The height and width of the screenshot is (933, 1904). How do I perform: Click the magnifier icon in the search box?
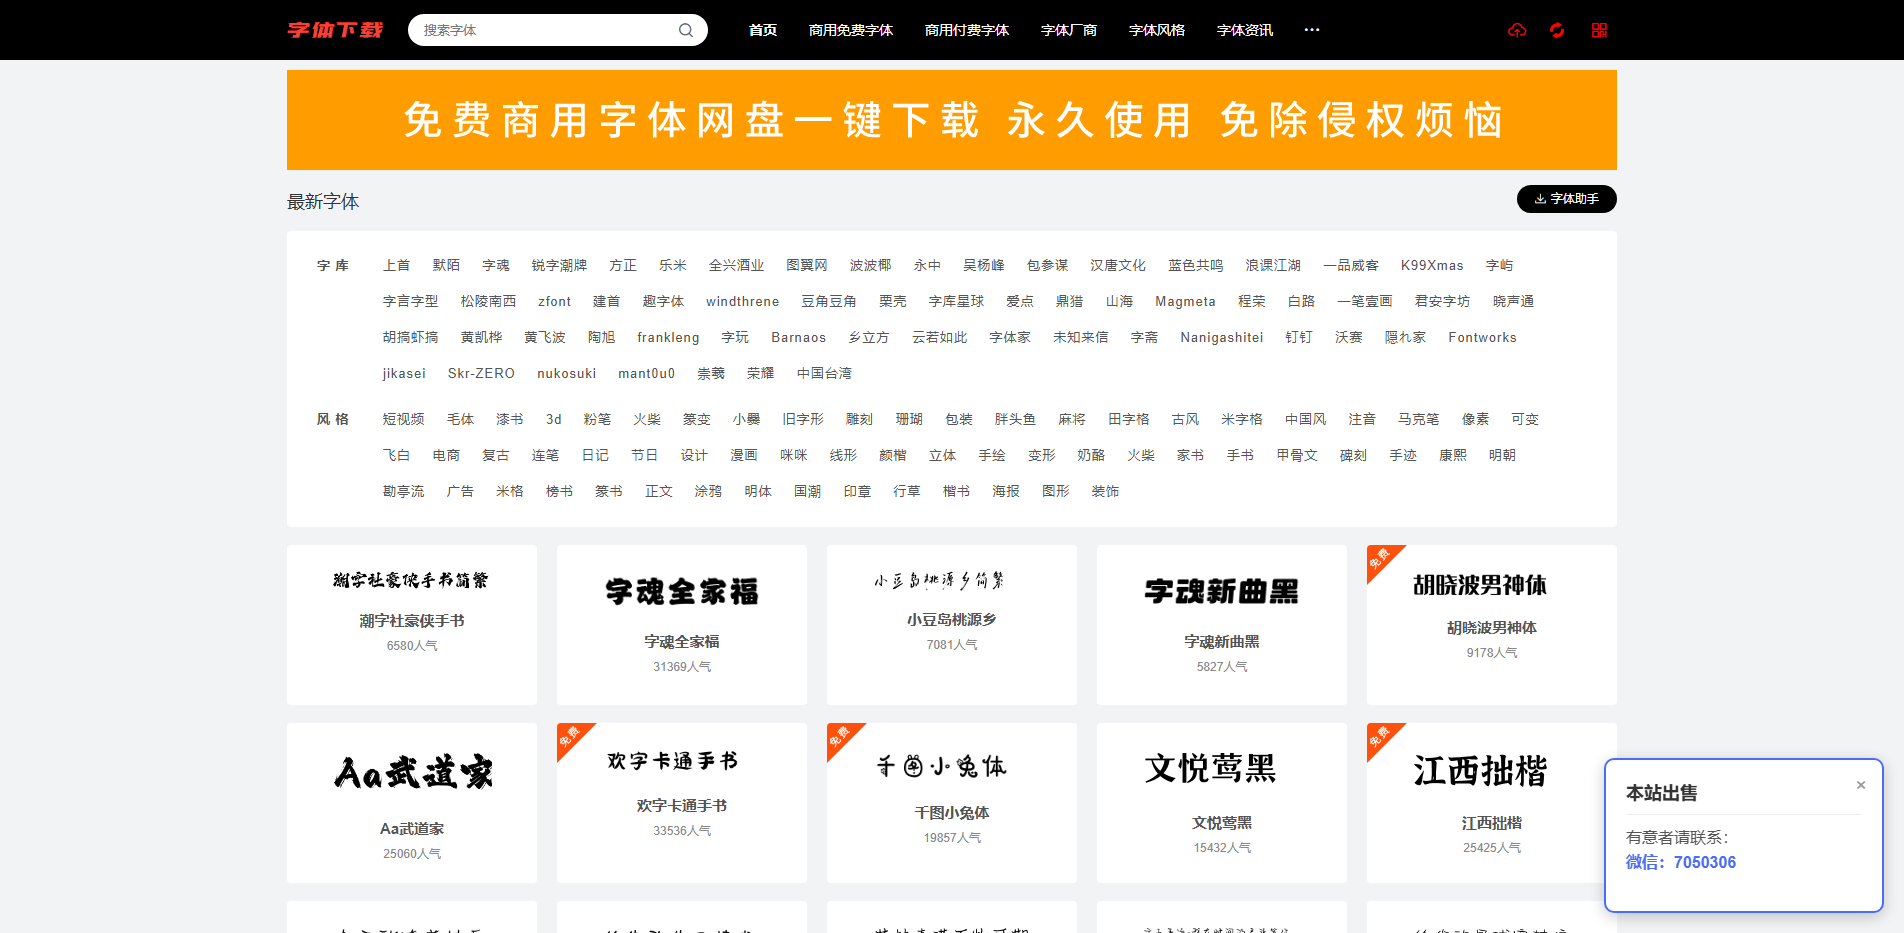[x=685, y=30]
